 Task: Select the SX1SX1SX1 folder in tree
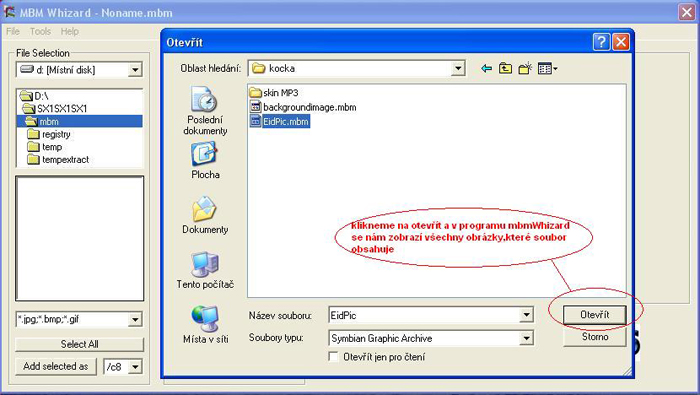[54, 108]
